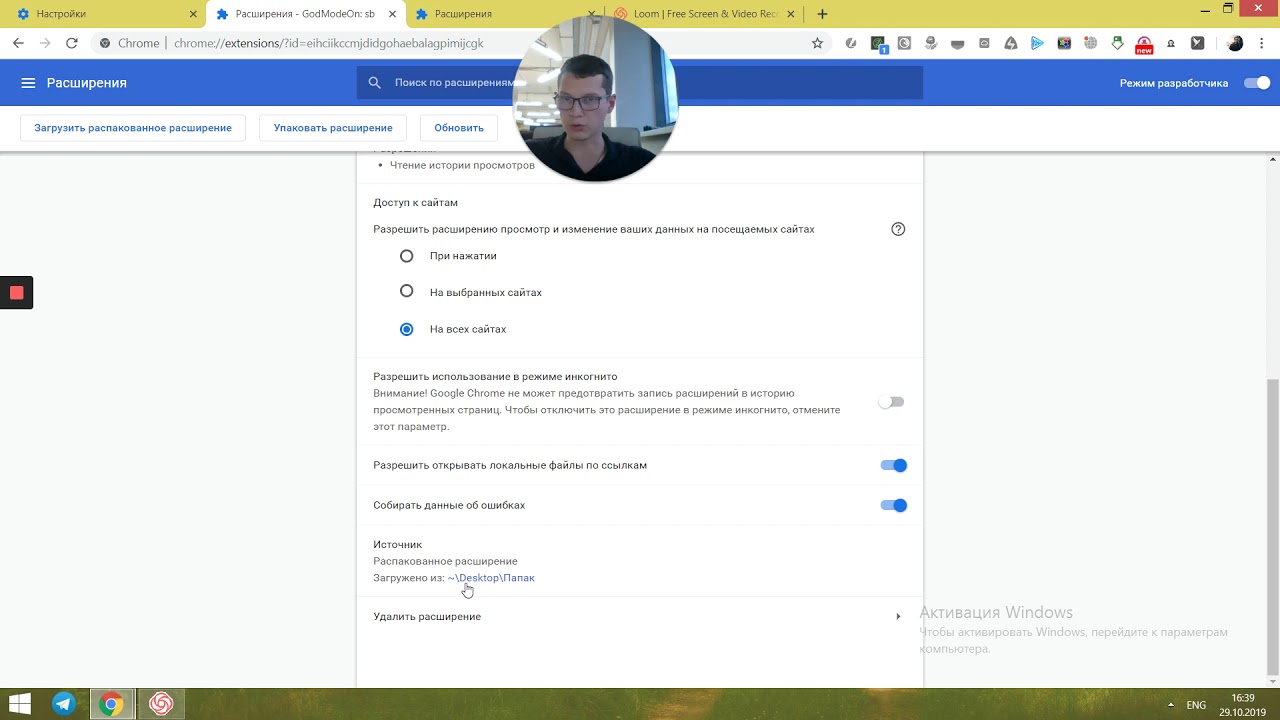1280x720 pixels.
Task: Toggle Разрешить открывать локальные файлы по ссылкам
Action: point(893,465)
